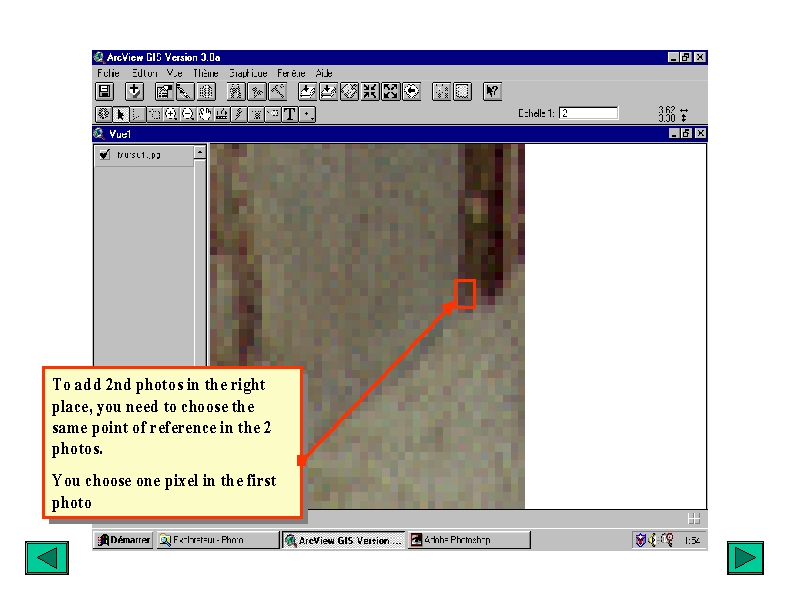Switch to Adobe Photoshop in taskbar
The height and width of the screenshot is (600, 800).
coord(469,540)
